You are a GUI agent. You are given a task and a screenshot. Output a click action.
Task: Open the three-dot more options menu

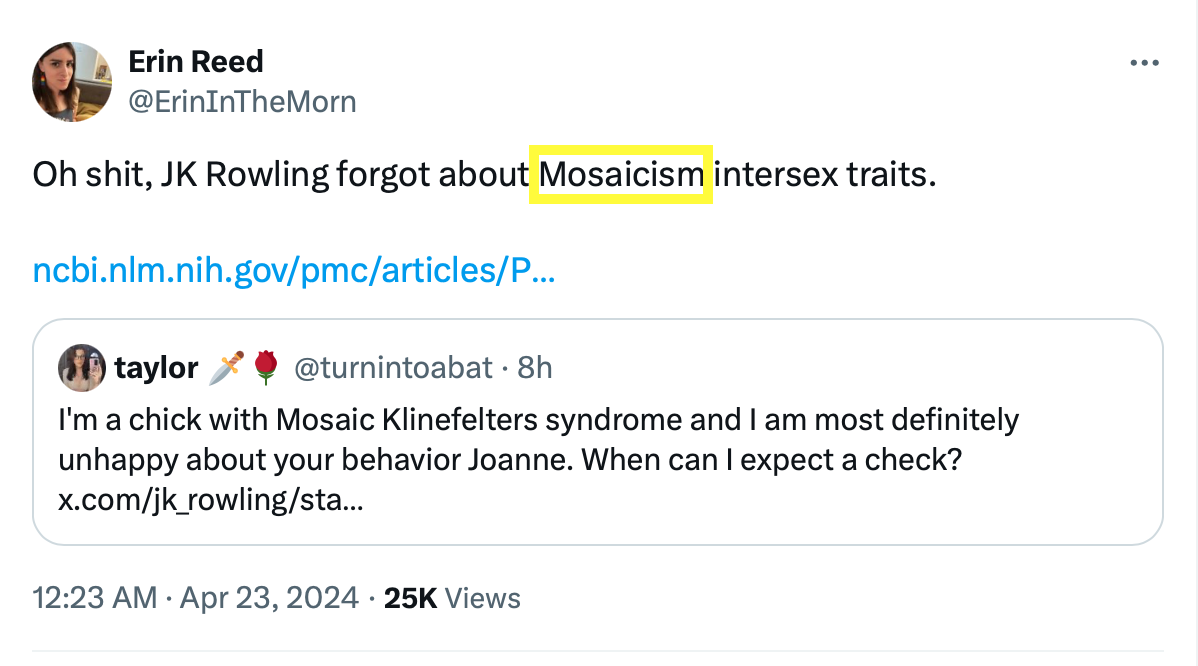click(1143, 63)
